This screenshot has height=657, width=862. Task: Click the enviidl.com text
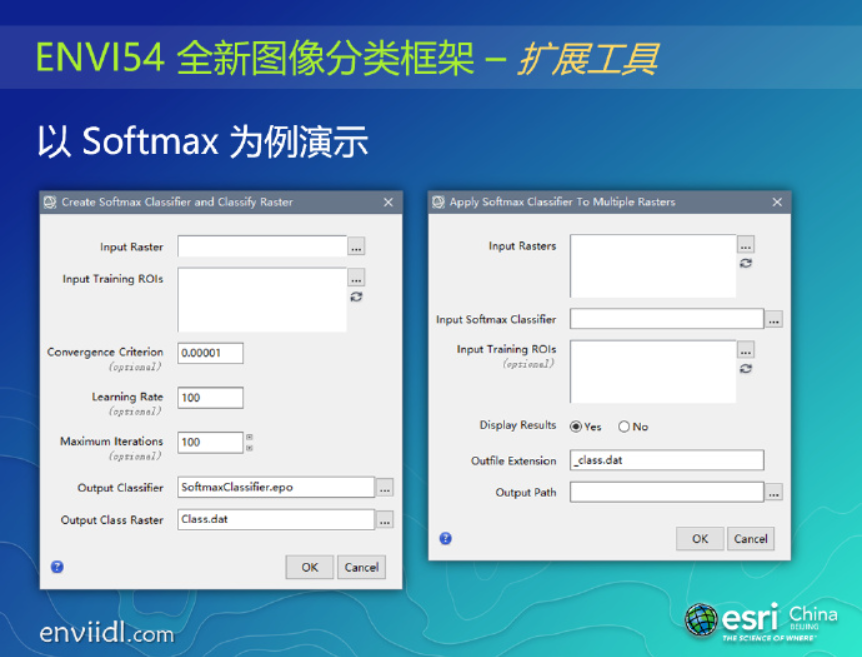(x=107, y=632)
